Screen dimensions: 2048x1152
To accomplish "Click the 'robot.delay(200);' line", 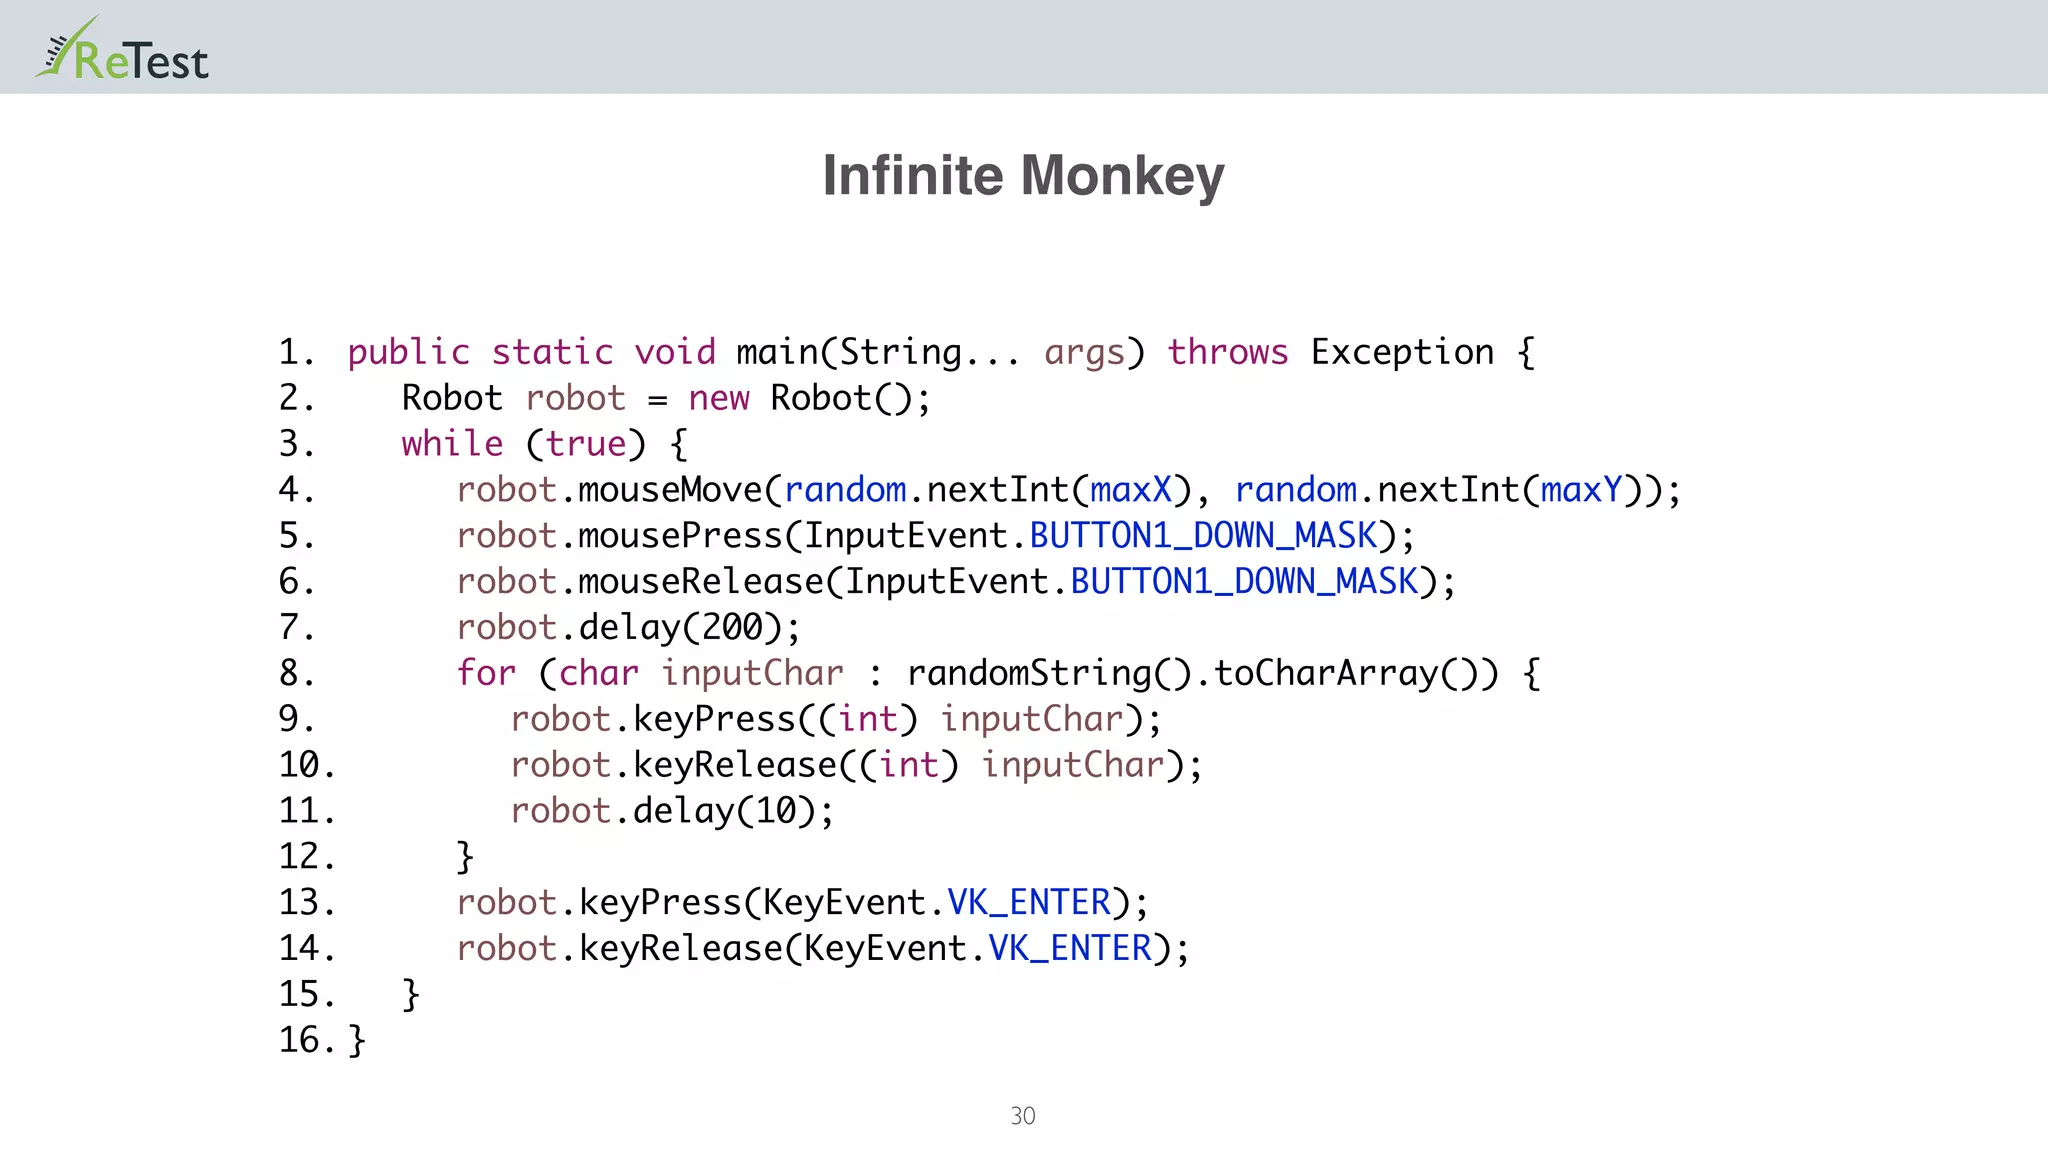I will [629, 628].
